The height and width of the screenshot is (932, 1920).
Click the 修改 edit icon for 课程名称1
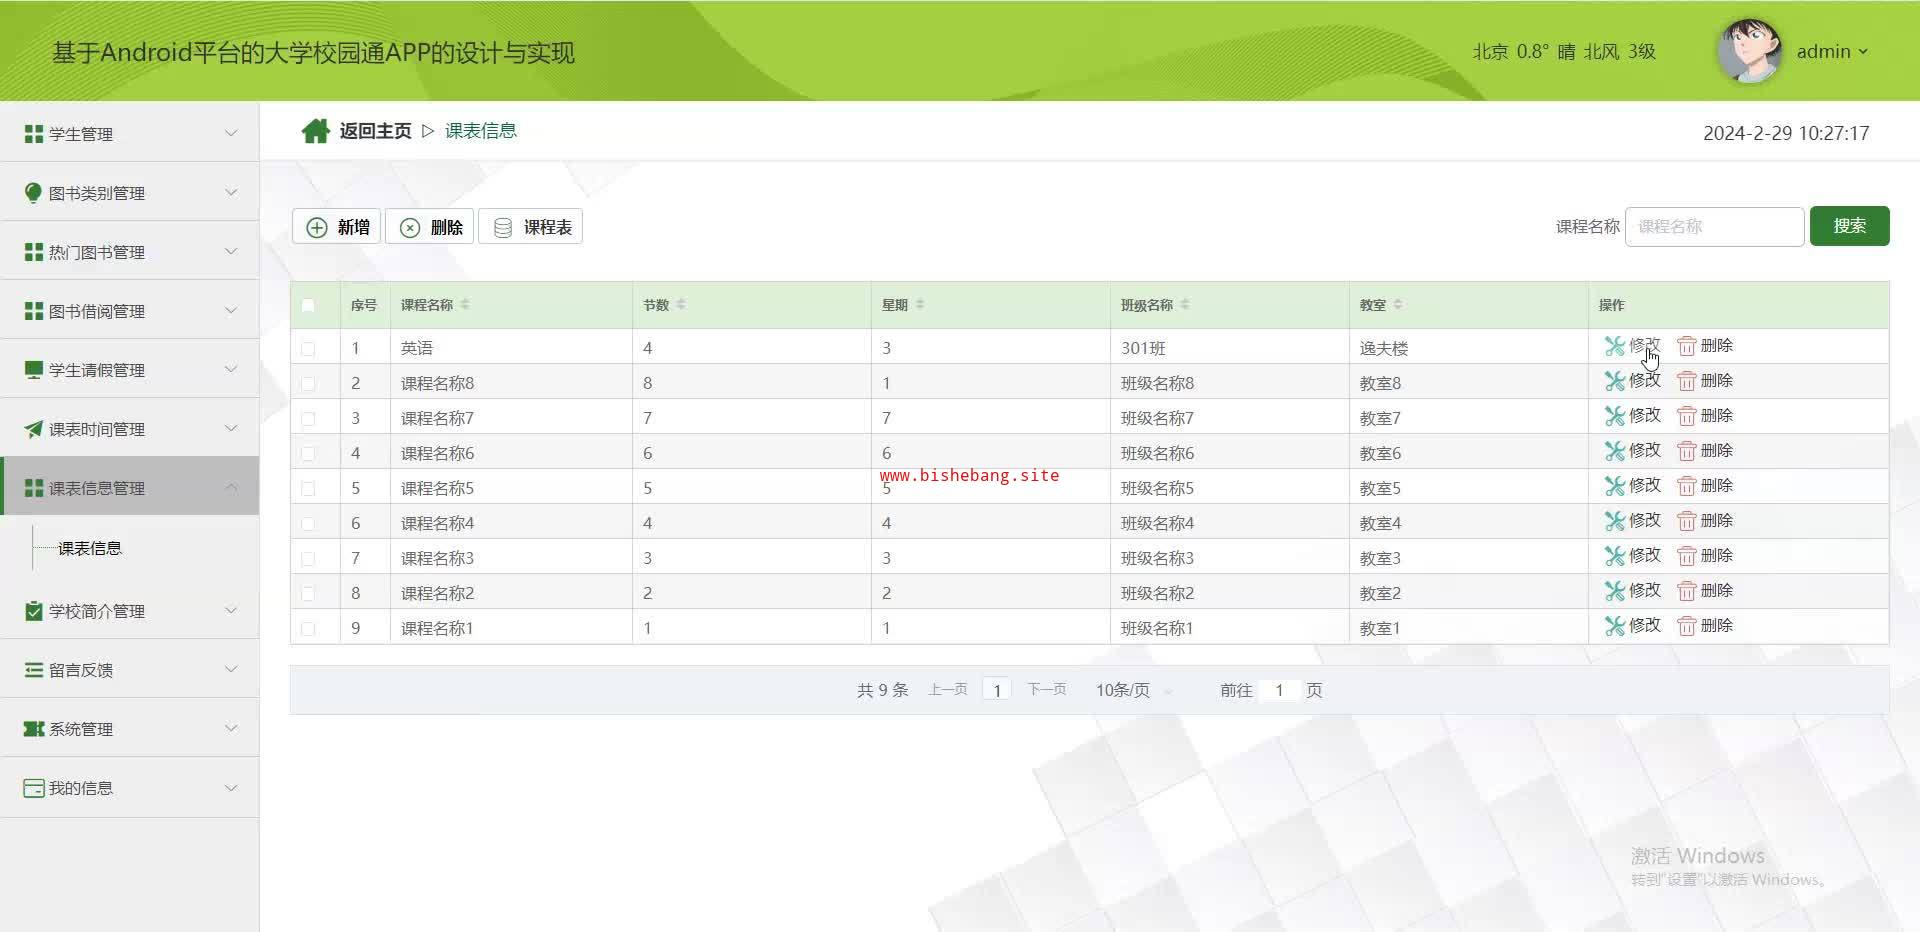tap(1614, 626)
